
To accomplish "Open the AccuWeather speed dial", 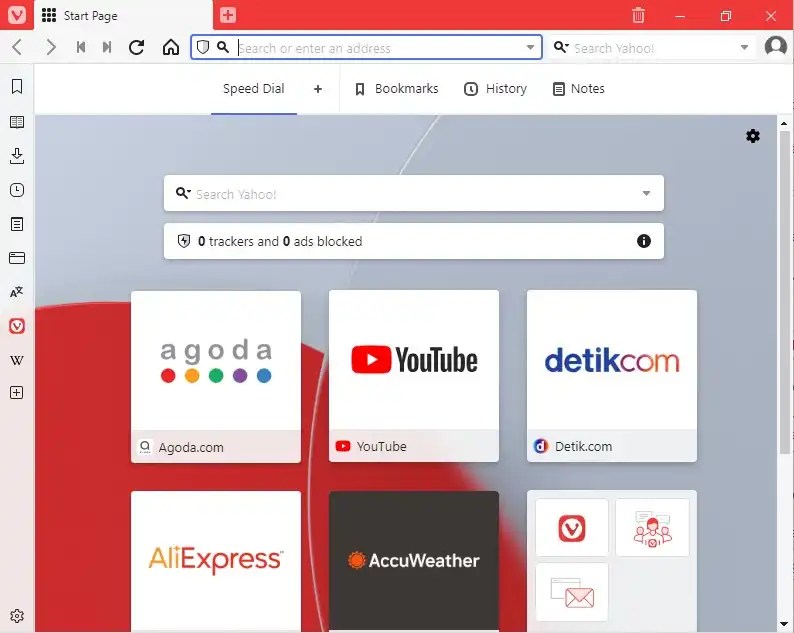I will click(414, 561).
